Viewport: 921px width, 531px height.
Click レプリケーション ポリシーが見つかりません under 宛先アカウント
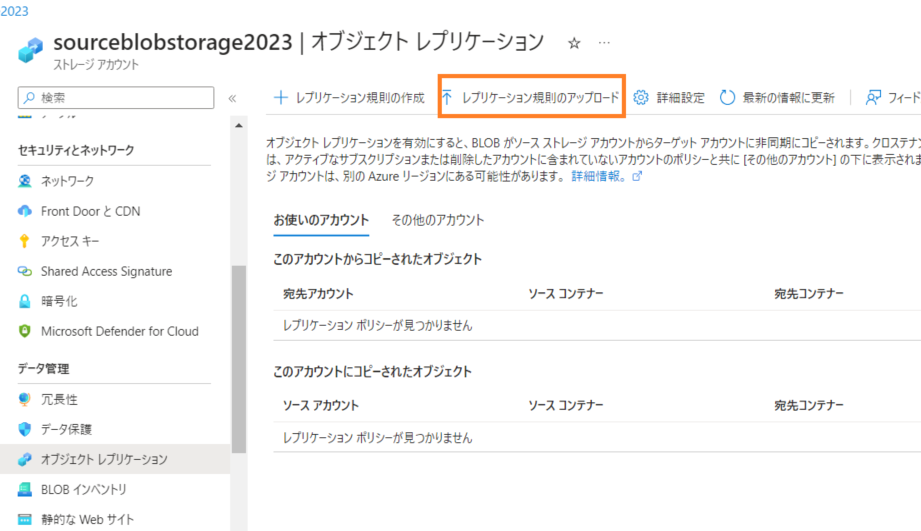click(x=377, y=325)
